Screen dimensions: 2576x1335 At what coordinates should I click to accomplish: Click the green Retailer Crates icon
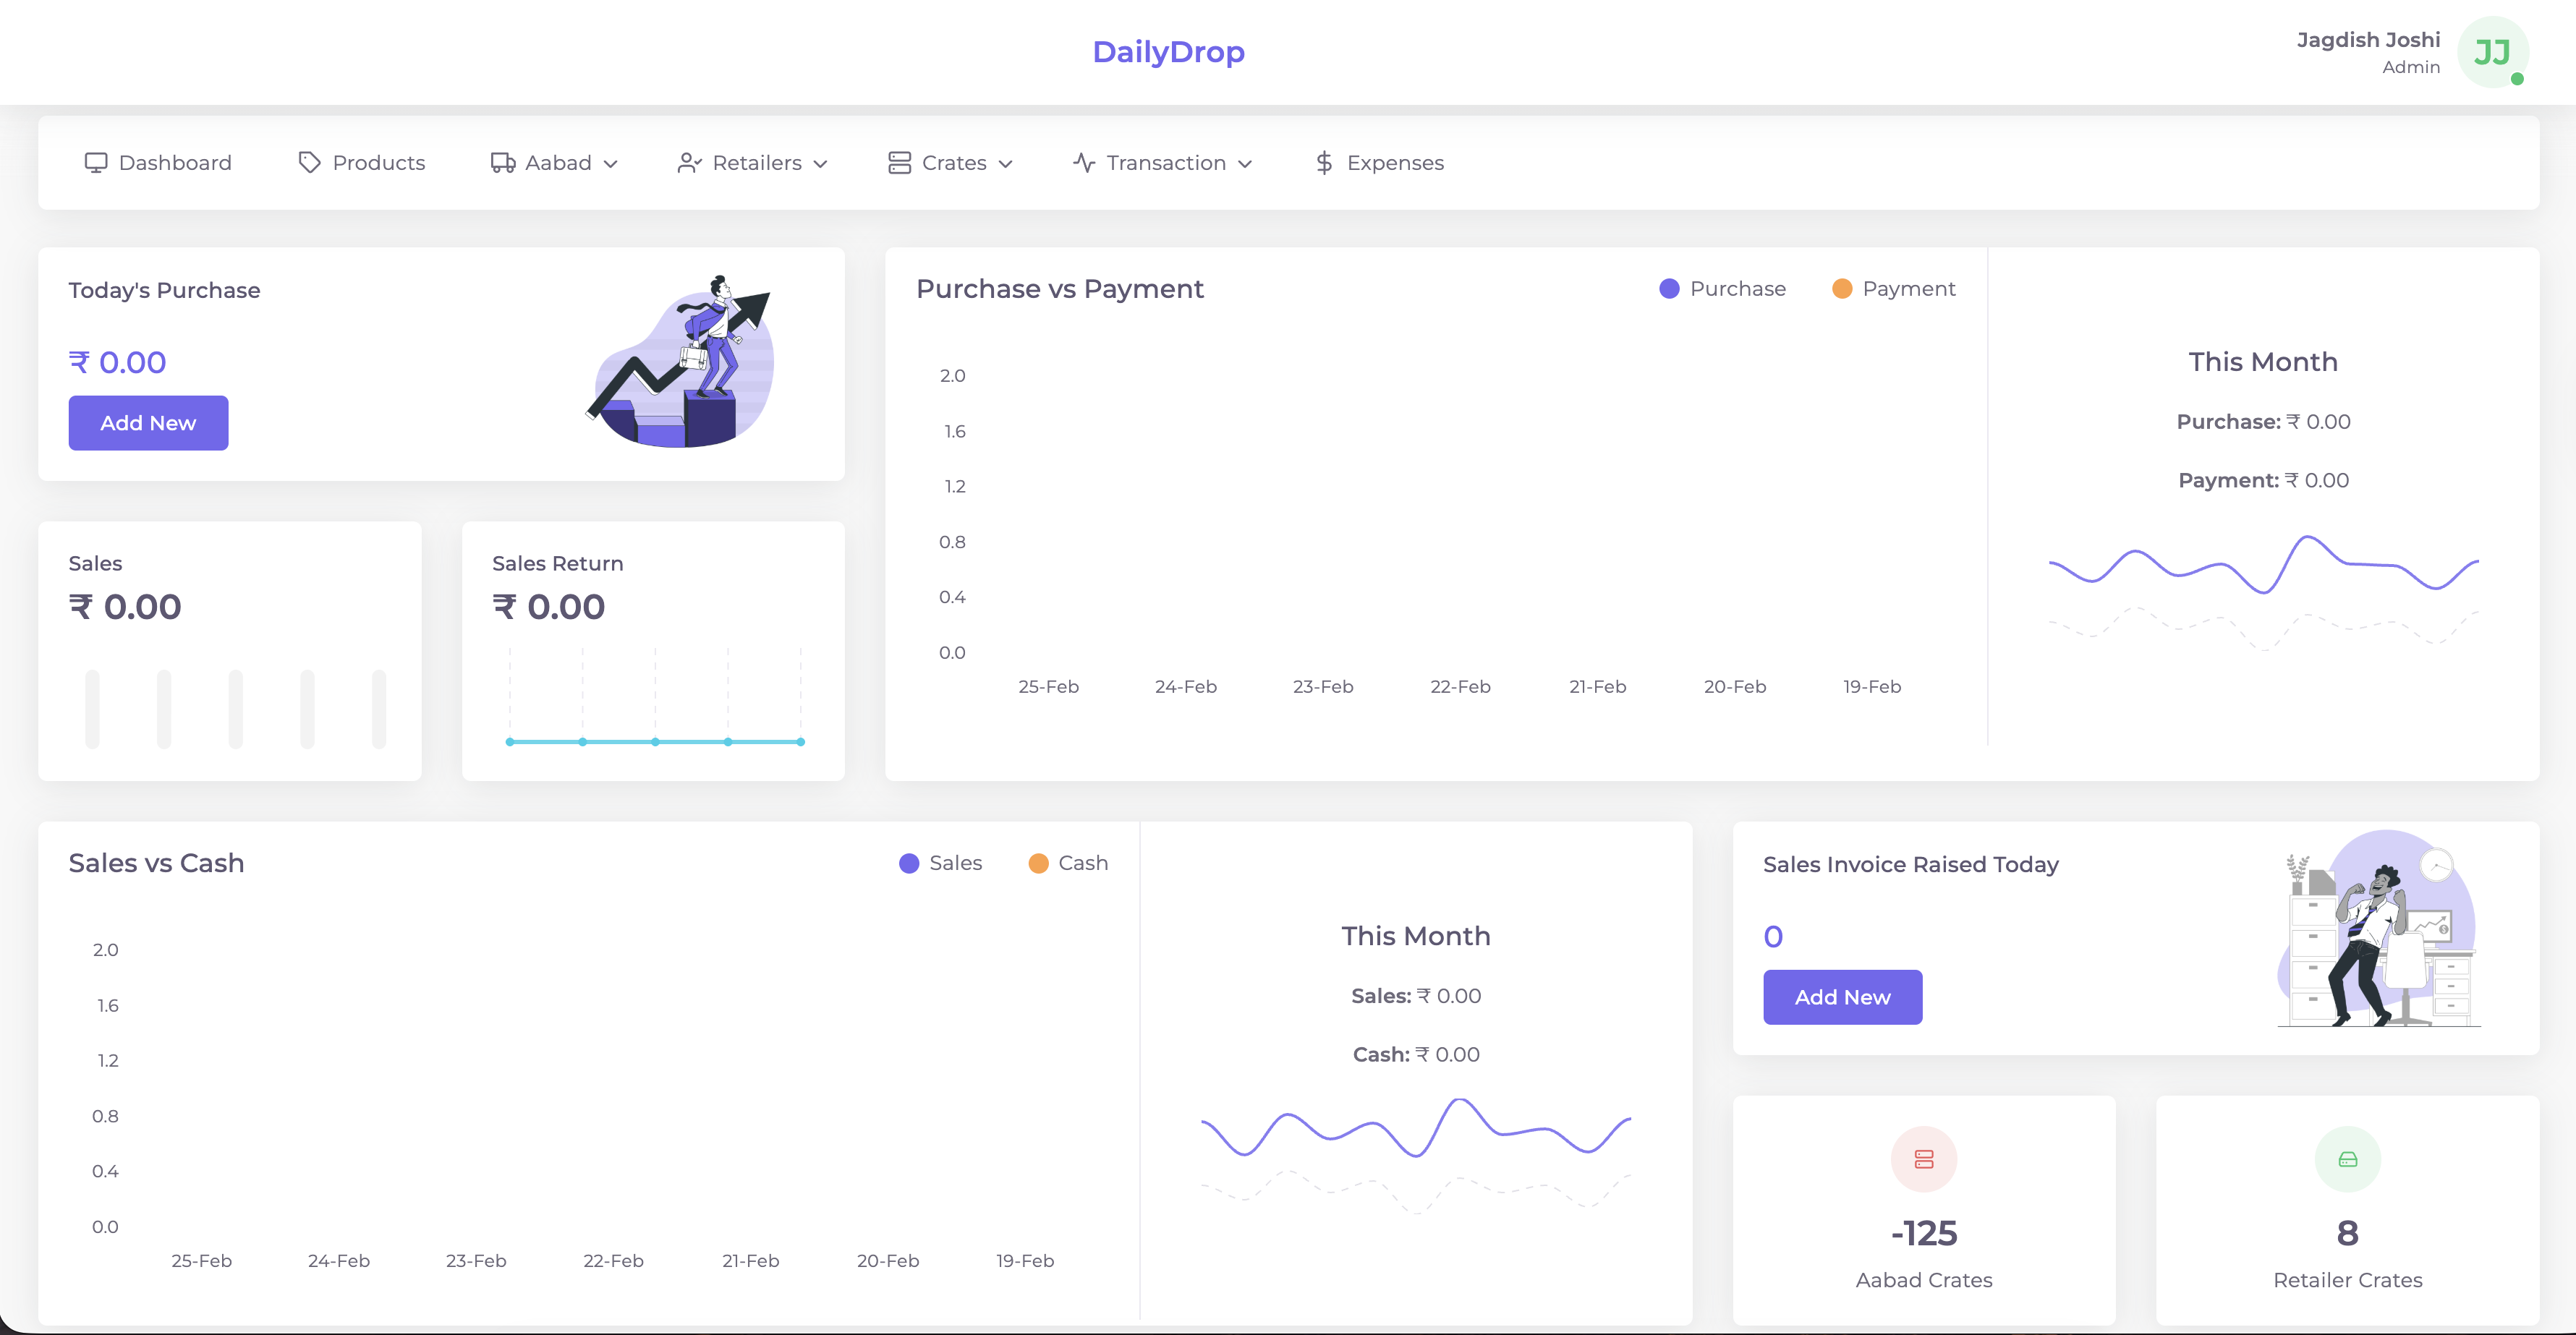point(2347,1159)
